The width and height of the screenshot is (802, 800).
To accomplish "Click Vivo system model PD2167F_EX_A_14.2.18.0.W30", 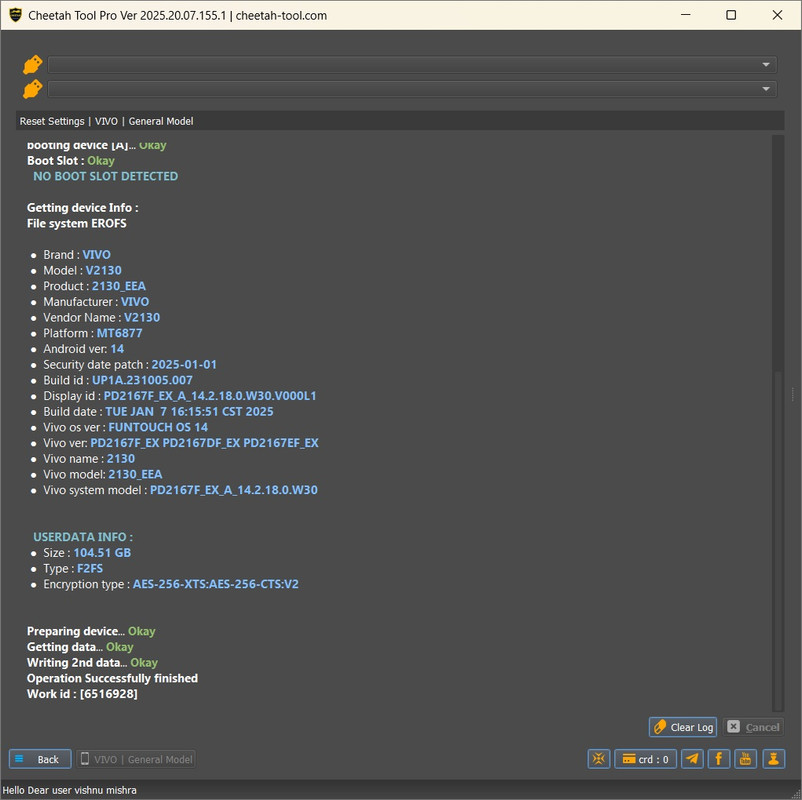I will tap(234, 490).
